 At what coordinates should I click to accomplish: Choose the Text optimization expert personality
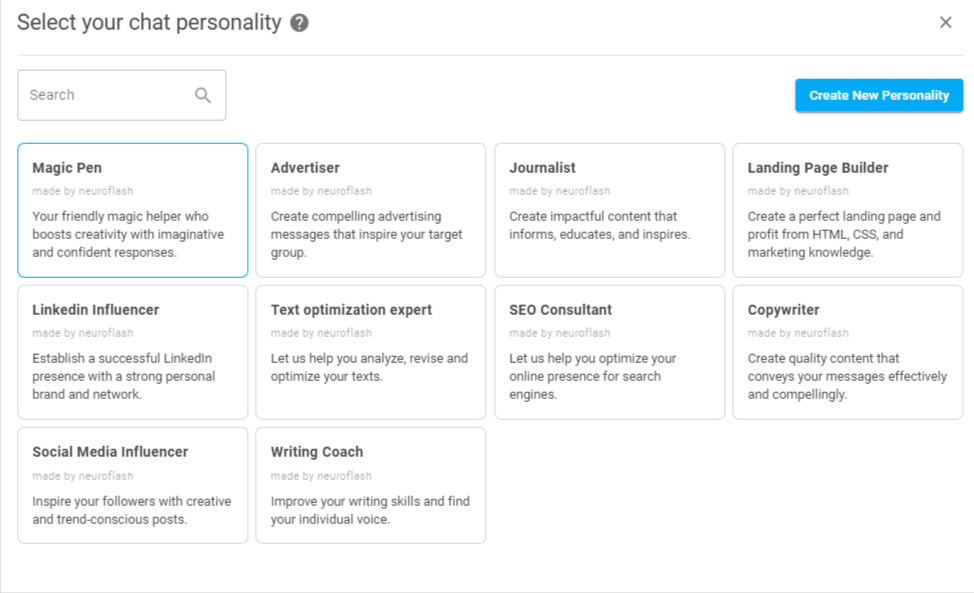coord(371,352)
